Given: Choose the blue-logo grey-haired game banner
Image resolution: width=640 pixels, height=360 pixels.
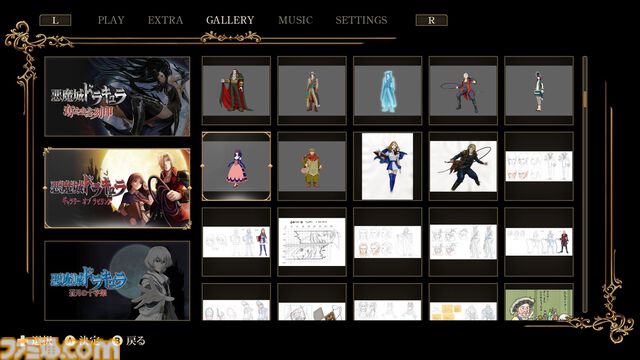Looking at the screenshot, I should point(117,280).
